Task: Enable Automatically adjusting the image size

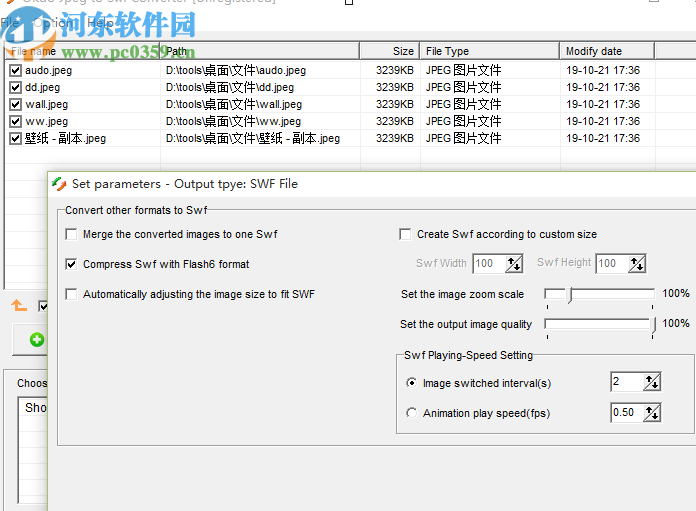Action: click(x=71, y=294)
